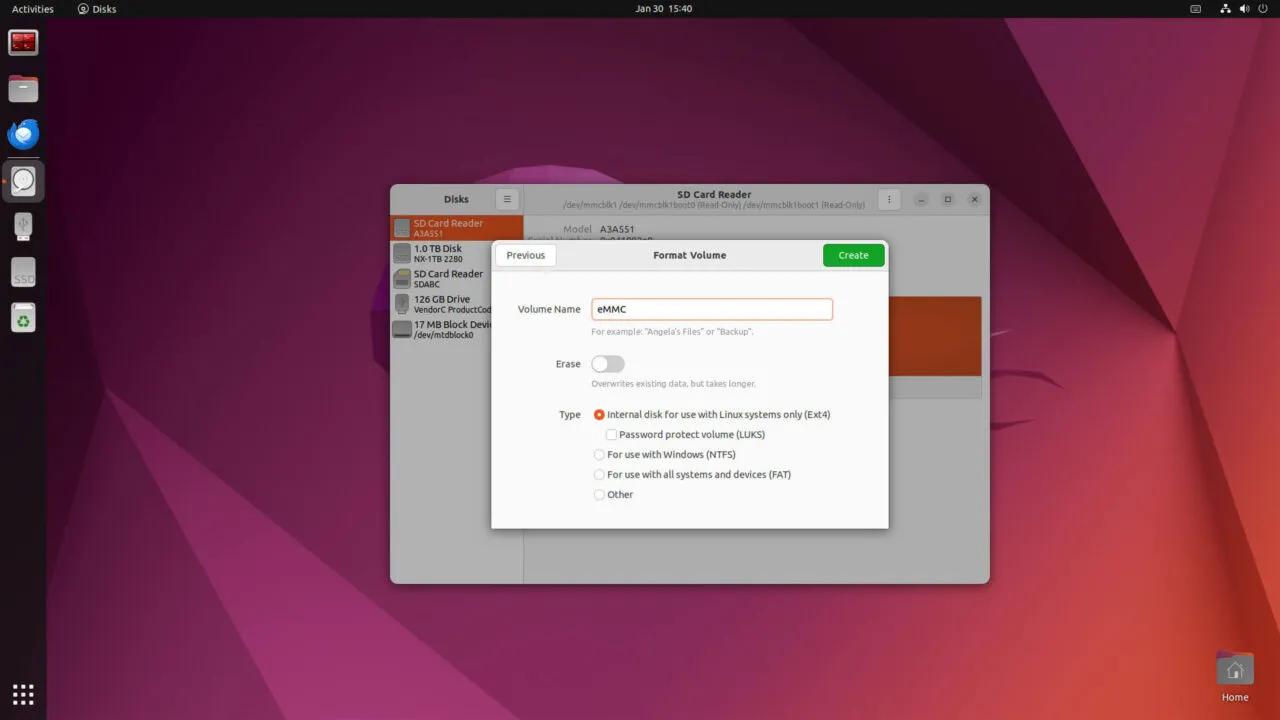1280x720 pixels.
Task: Choose the Other type option
Action: [x=599, y=495]
